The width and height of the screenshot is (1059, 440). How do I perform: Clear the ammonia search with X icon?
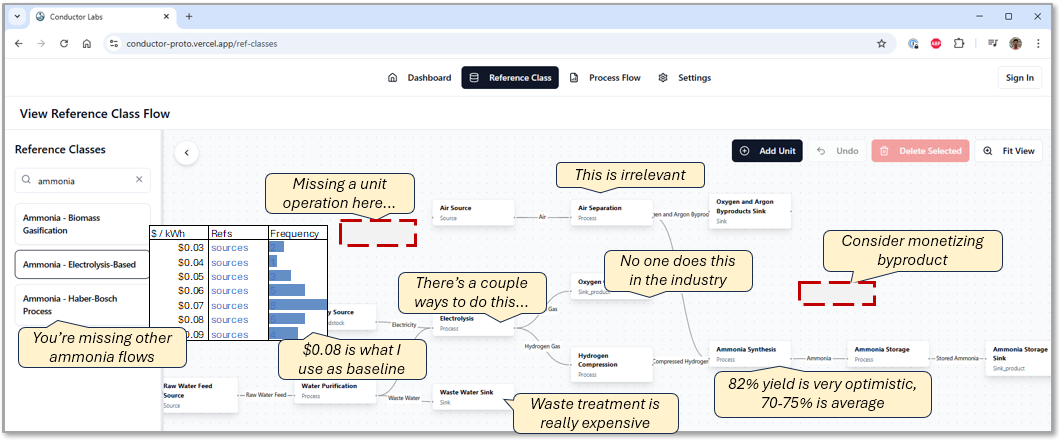pos(140,181)
